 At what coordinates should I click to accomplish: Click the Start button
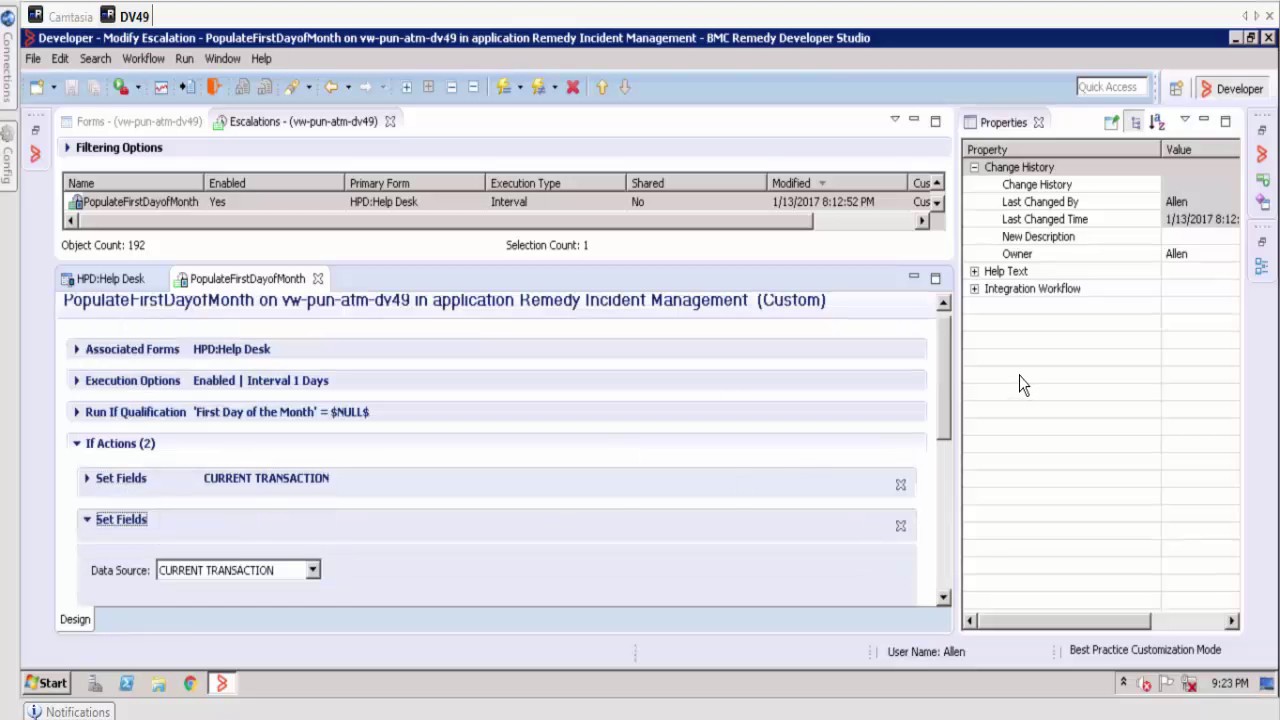click(x=46, y=684)
